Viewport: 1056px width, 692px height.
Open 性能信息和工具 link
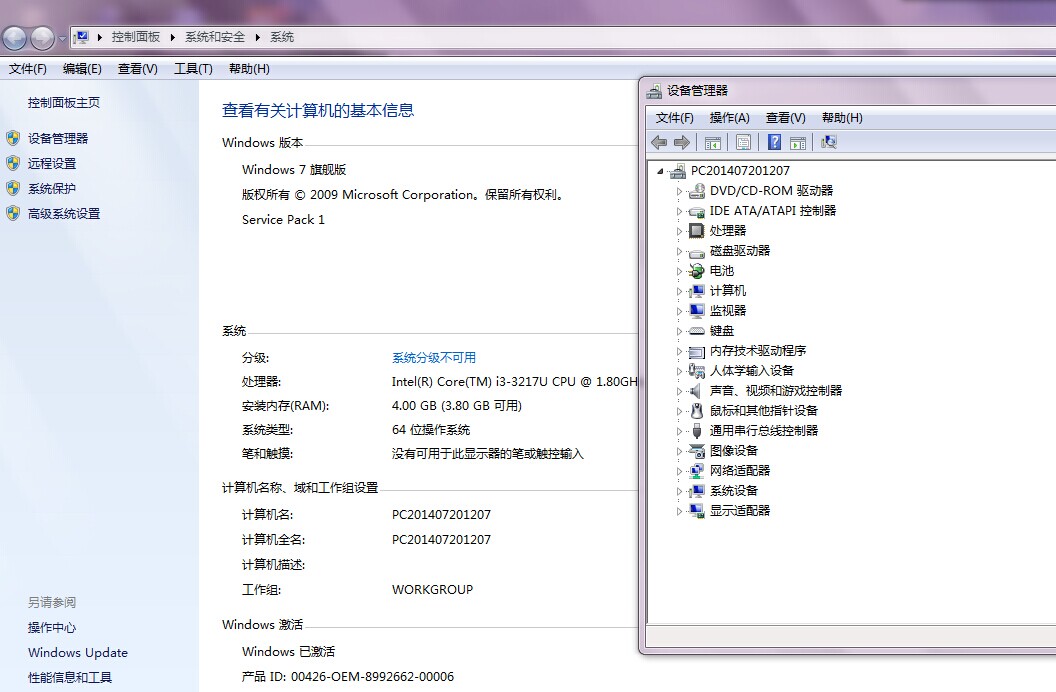coord(70,677)
